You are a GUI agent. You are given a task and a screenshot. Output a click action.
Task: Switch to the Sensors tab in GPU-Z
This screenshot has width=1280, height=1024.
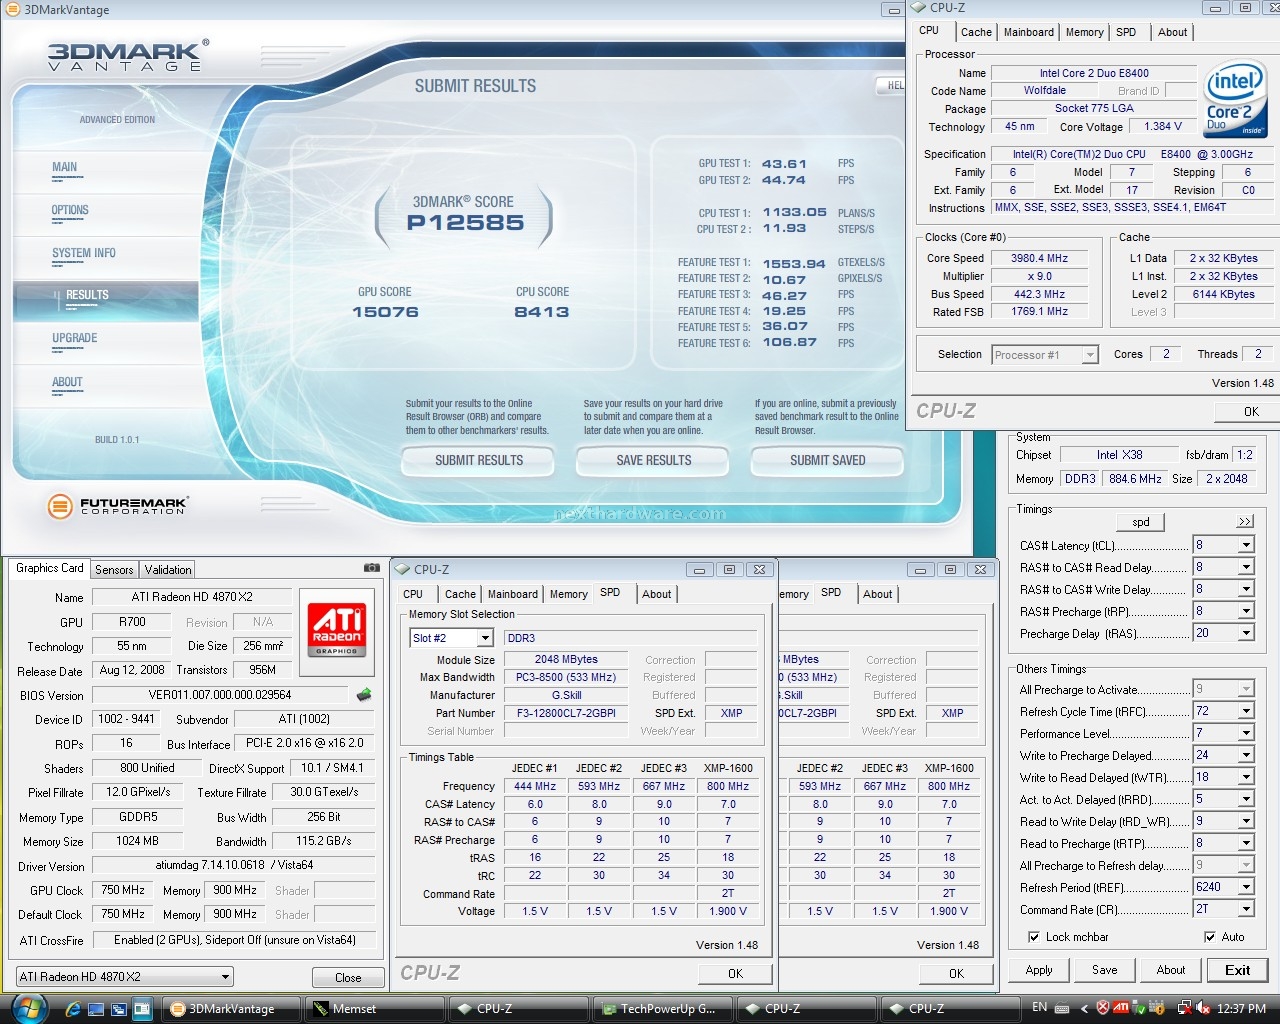tap(114, 569)
